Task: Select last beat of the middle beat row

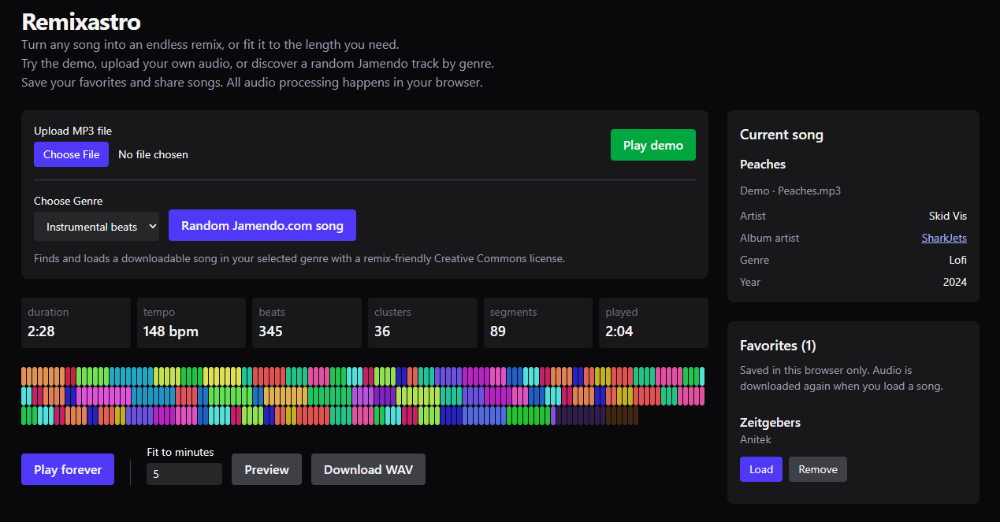Action: click(702, 396)
